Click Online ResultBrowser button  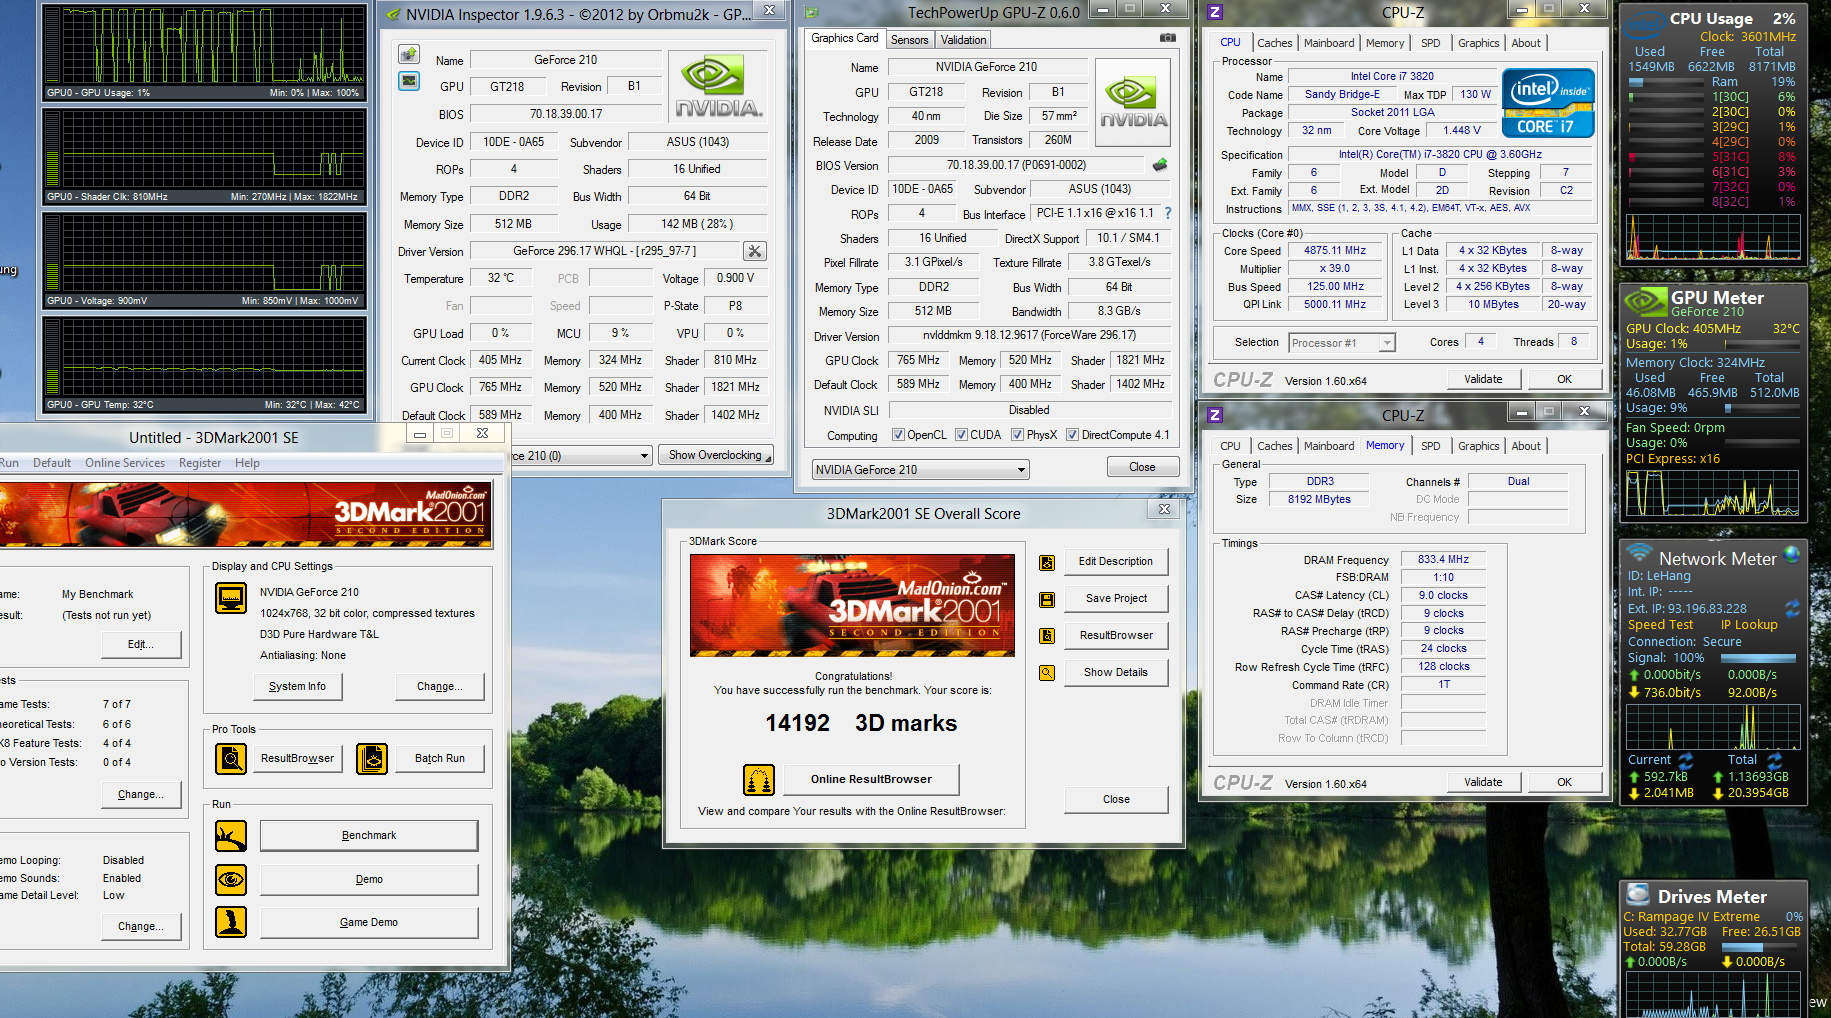(871, 779)
